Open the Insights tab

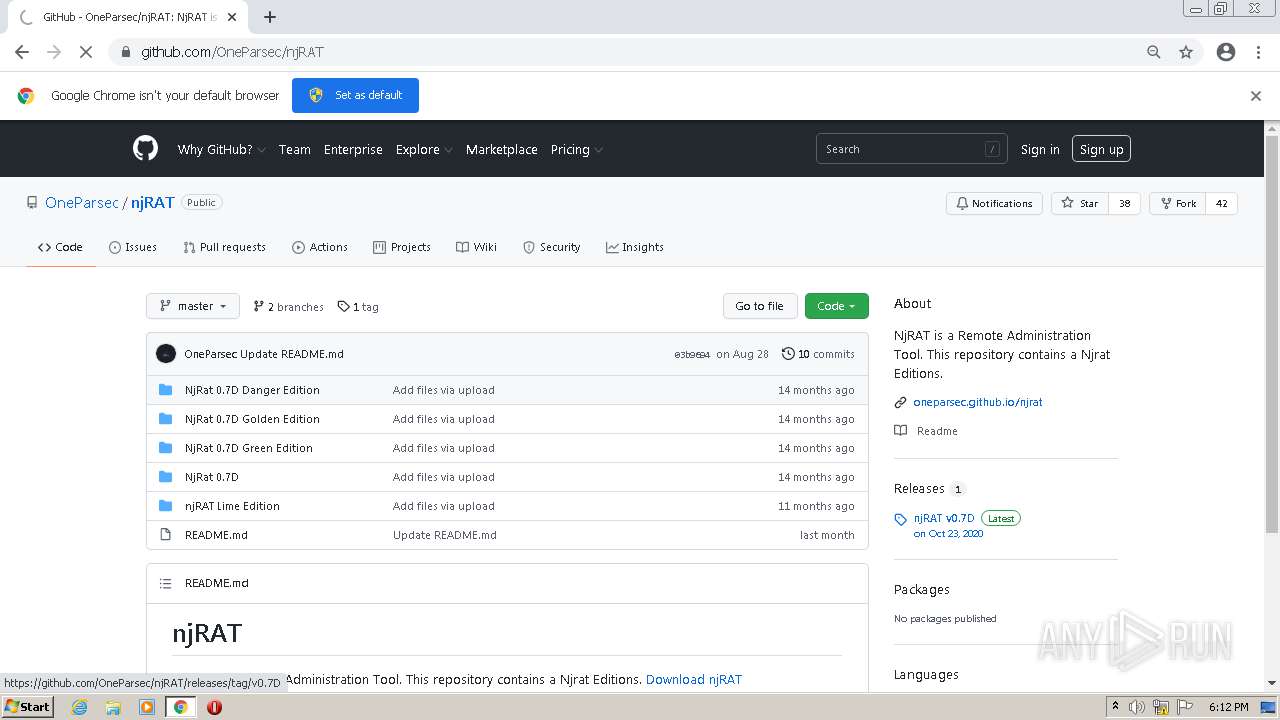click(635, 247)
